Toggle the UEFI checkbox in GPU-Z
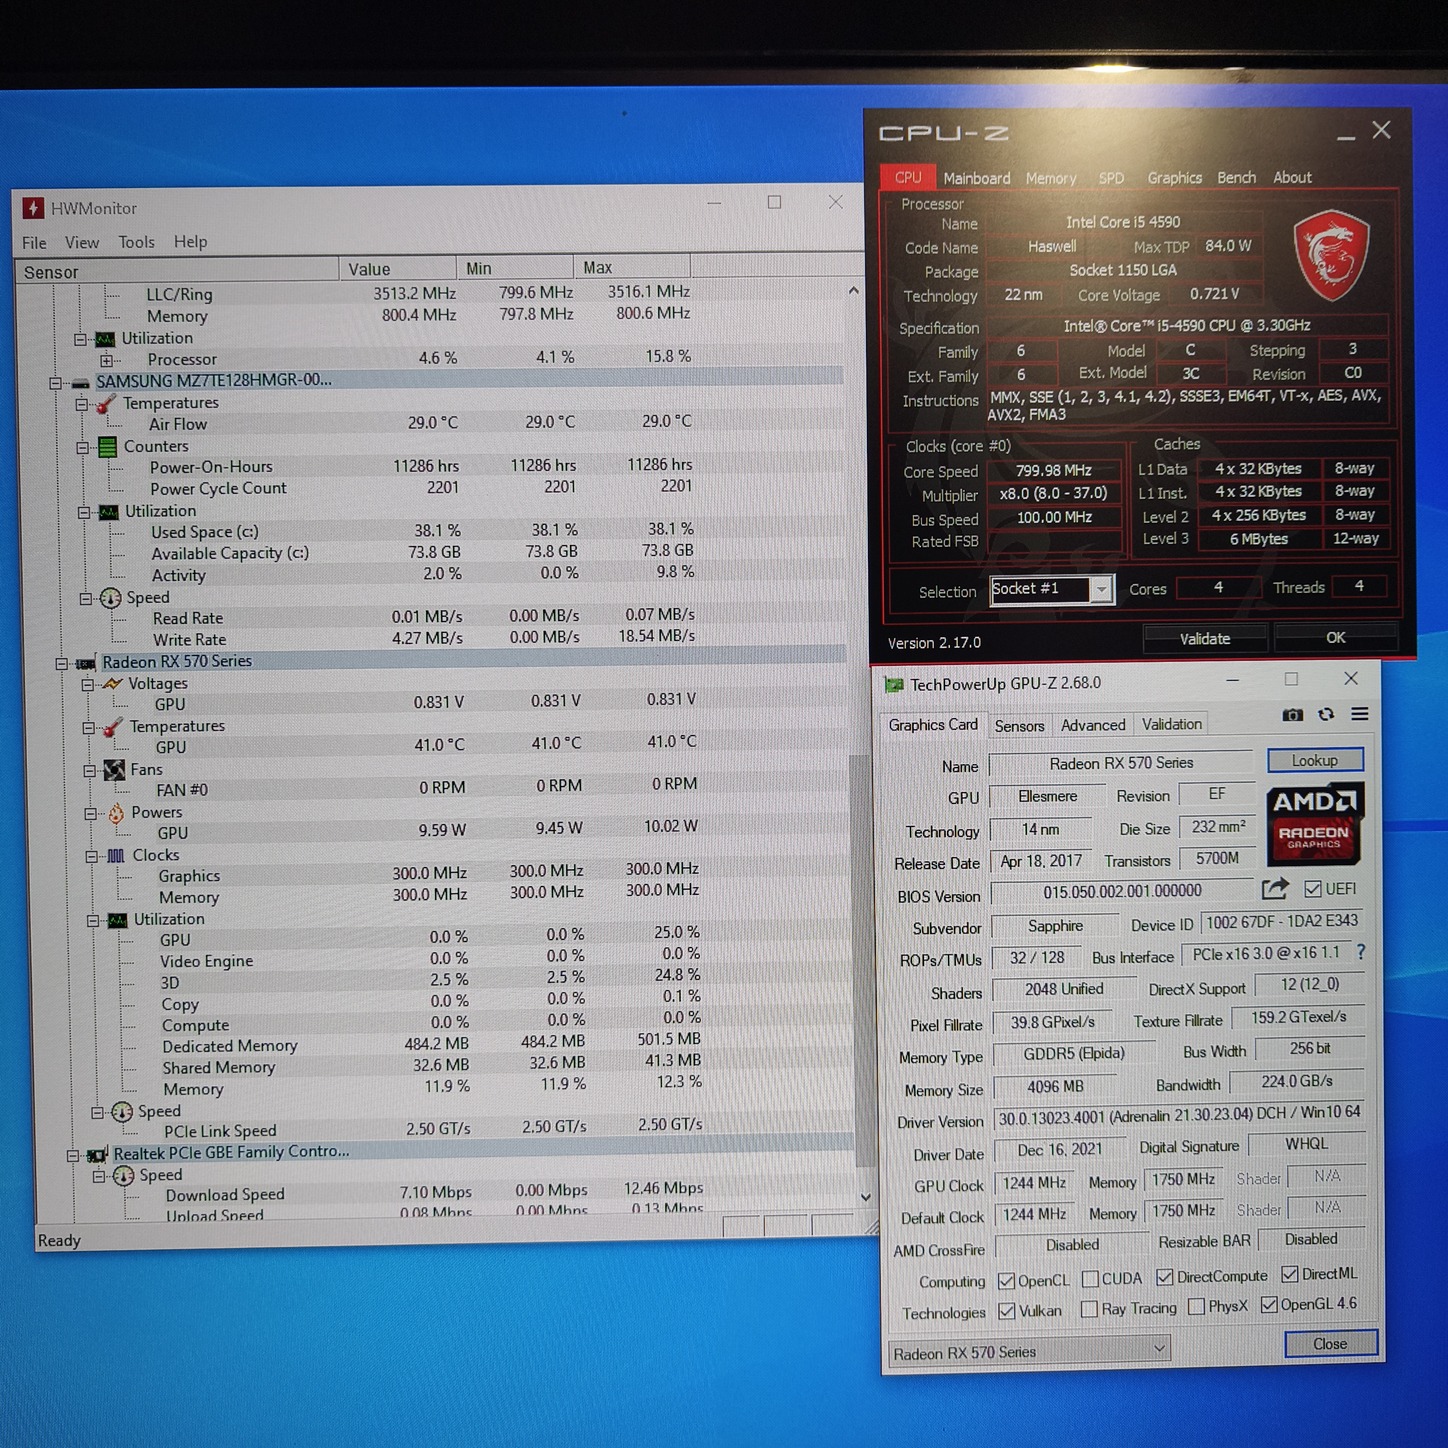This screenshot has height=1448, width=1448. click(1313, 889)
